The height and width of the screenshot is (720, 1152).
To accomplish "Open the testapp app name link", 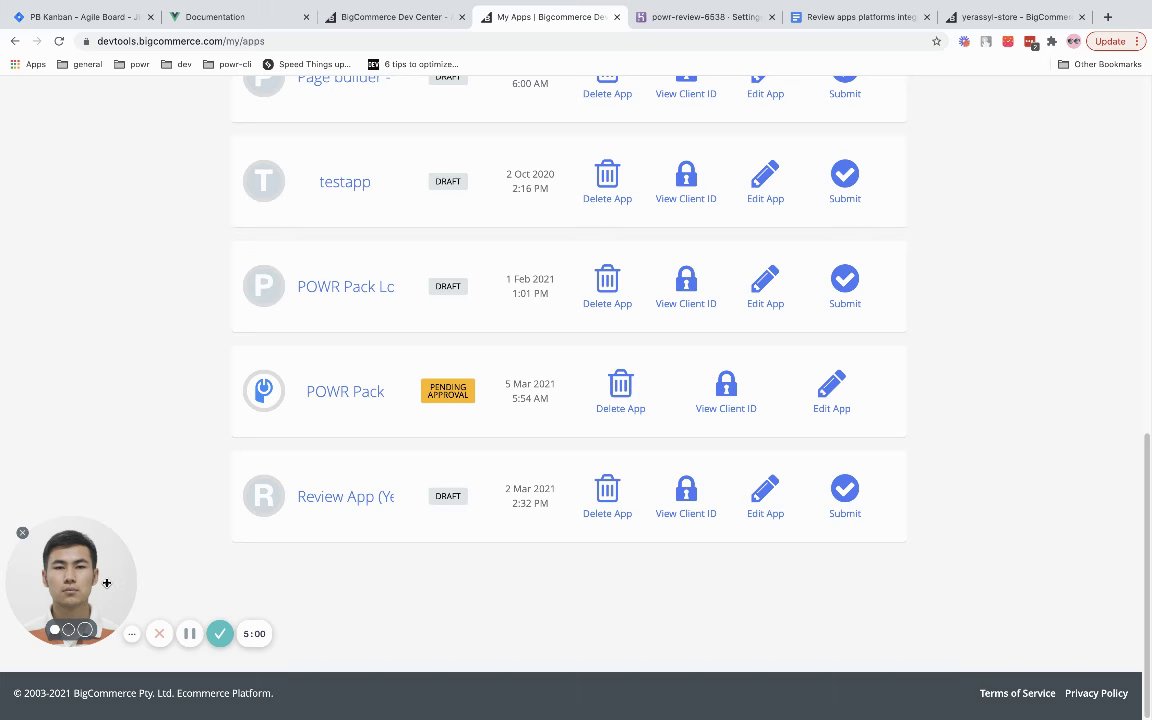I will 345,181.
